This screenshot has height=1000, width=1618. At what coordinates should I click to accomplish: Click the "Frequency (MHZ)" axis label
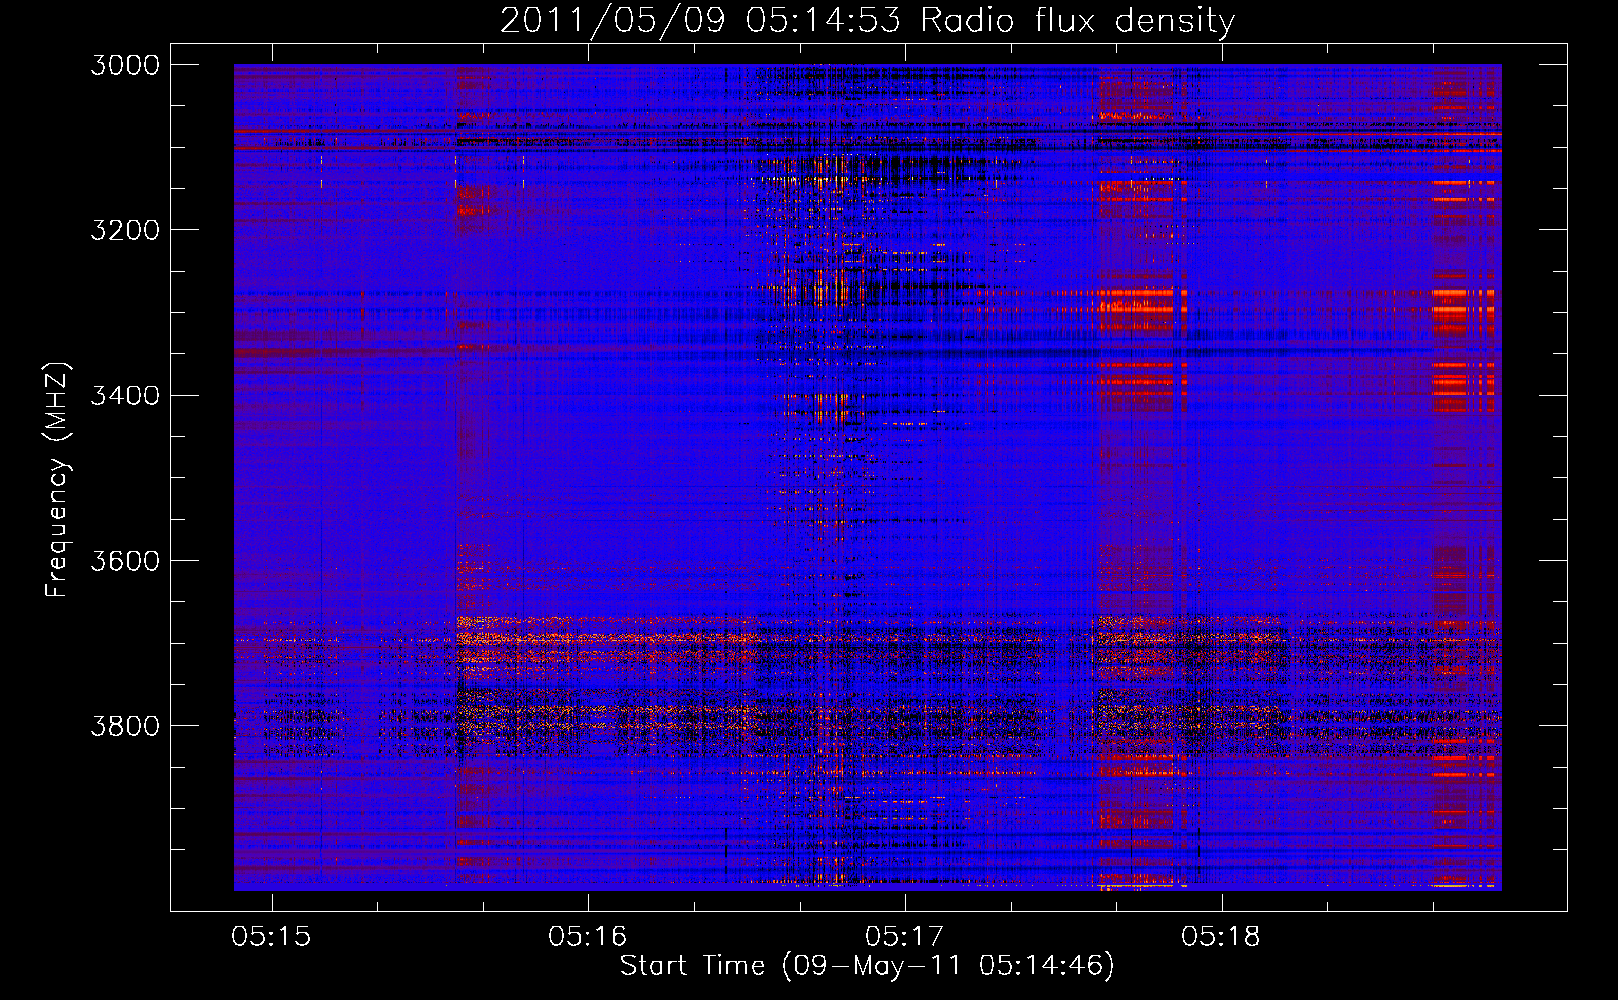(x=57, y=480)
